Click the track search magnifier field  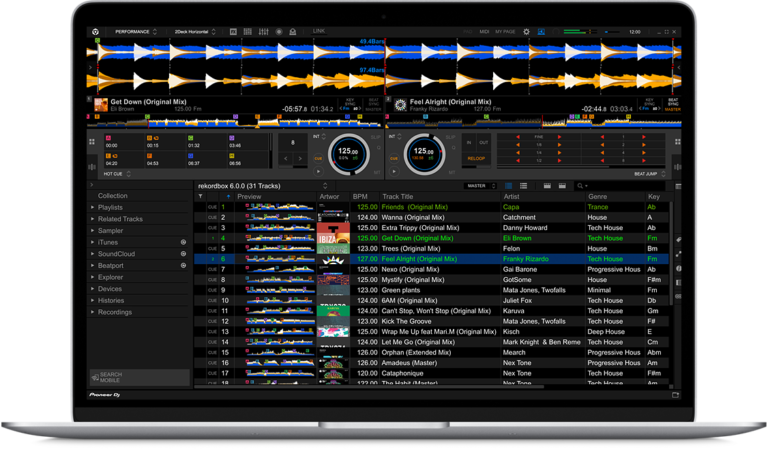620,186
